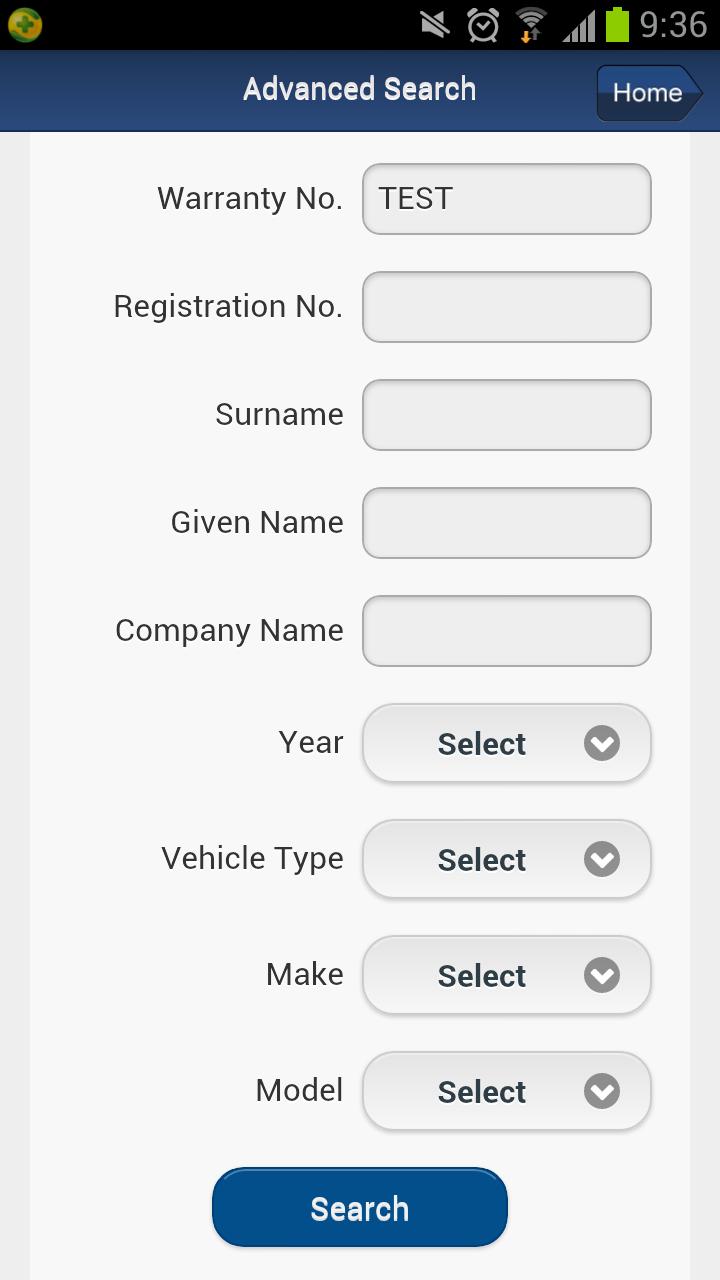Click the Registration No. input field
The width and height of the screenshot is (720, 1280).
click(x=506, y=307)
